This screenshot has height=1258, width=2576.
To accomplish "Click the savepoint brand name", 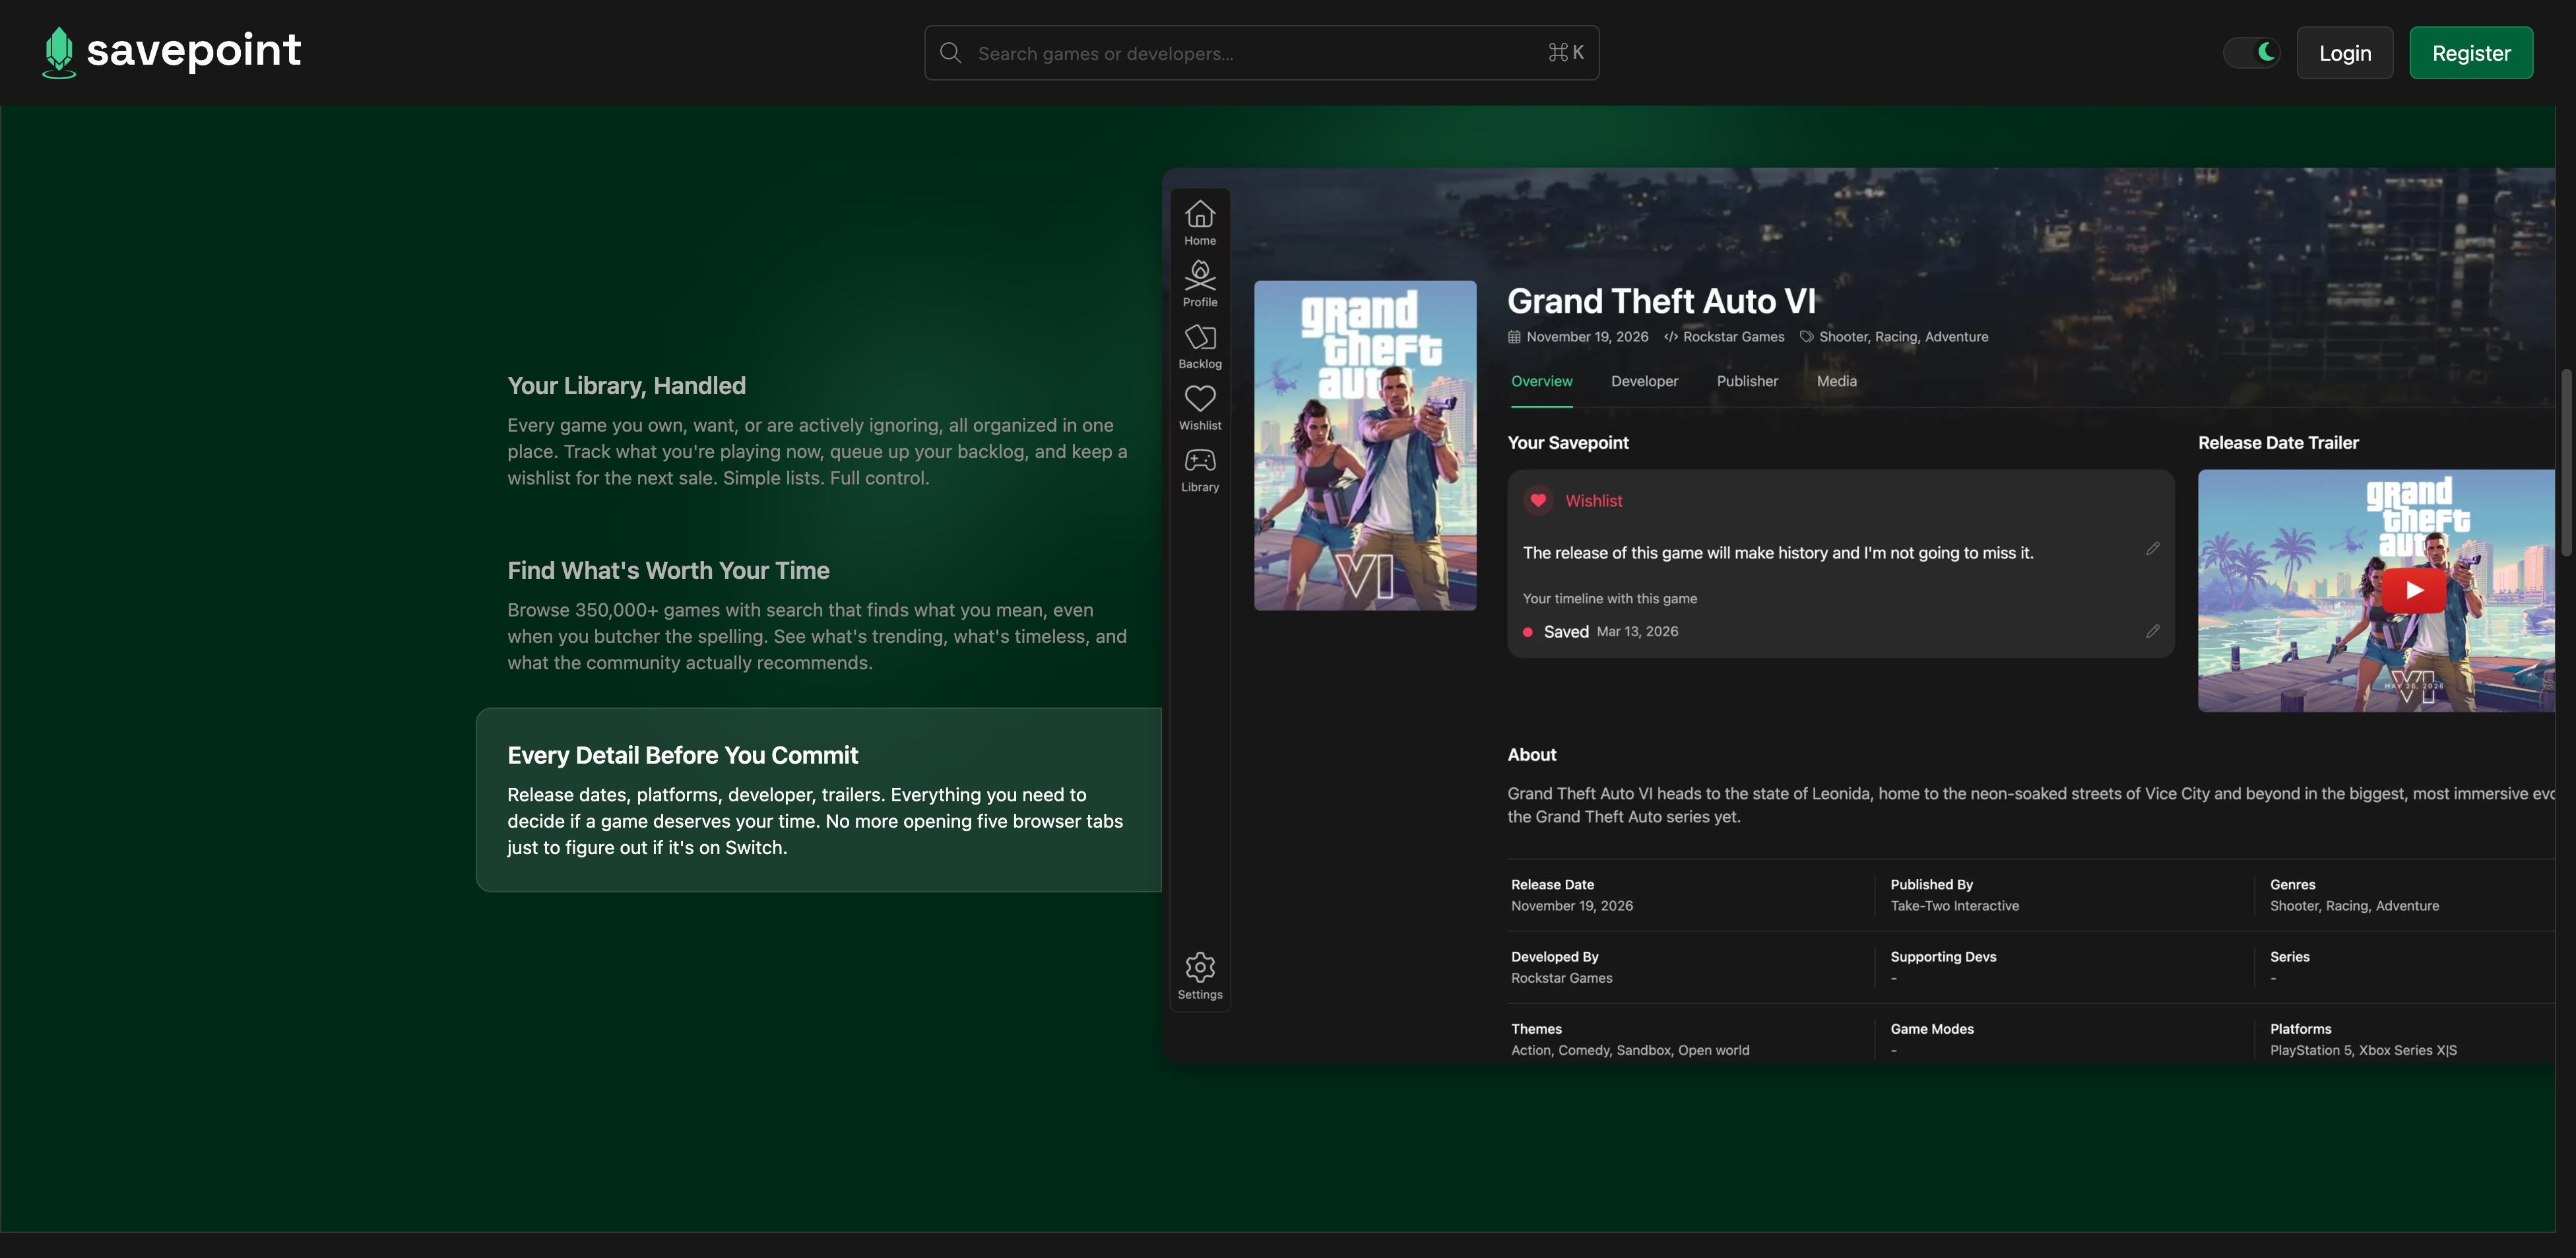I will 193,50.
